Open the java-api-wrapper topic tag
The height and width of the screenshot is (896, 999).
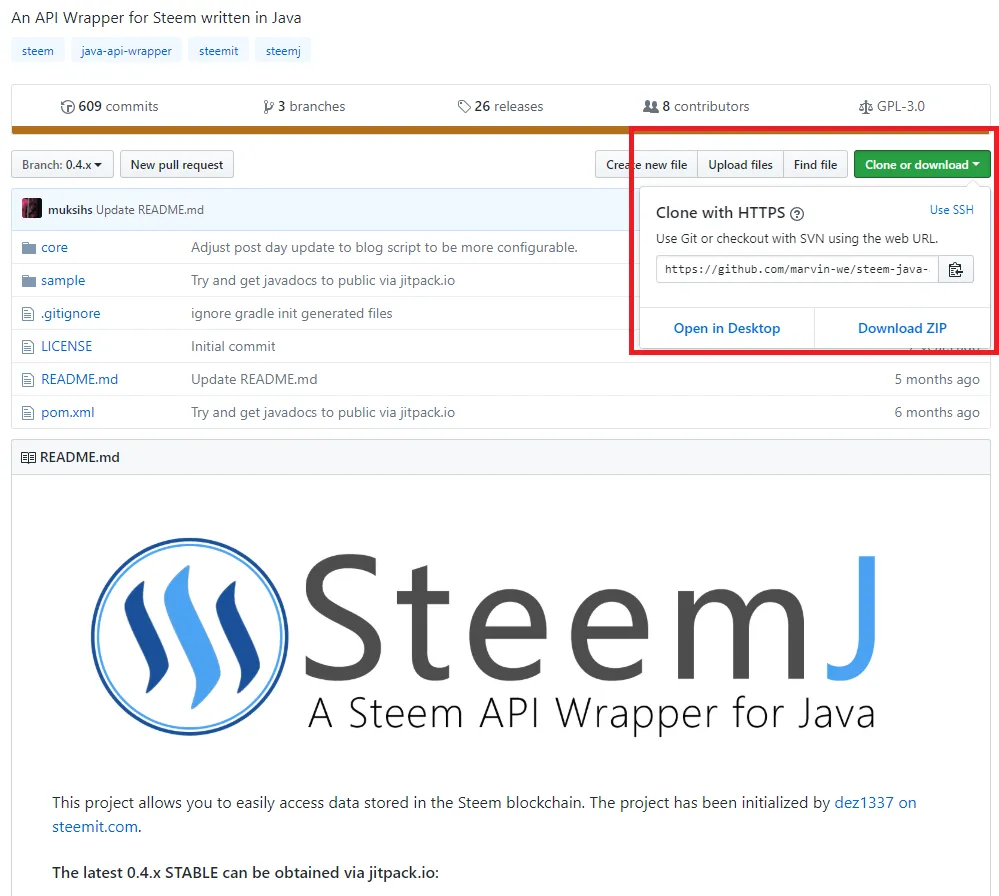pyautogui.click(x=126, y=51)
